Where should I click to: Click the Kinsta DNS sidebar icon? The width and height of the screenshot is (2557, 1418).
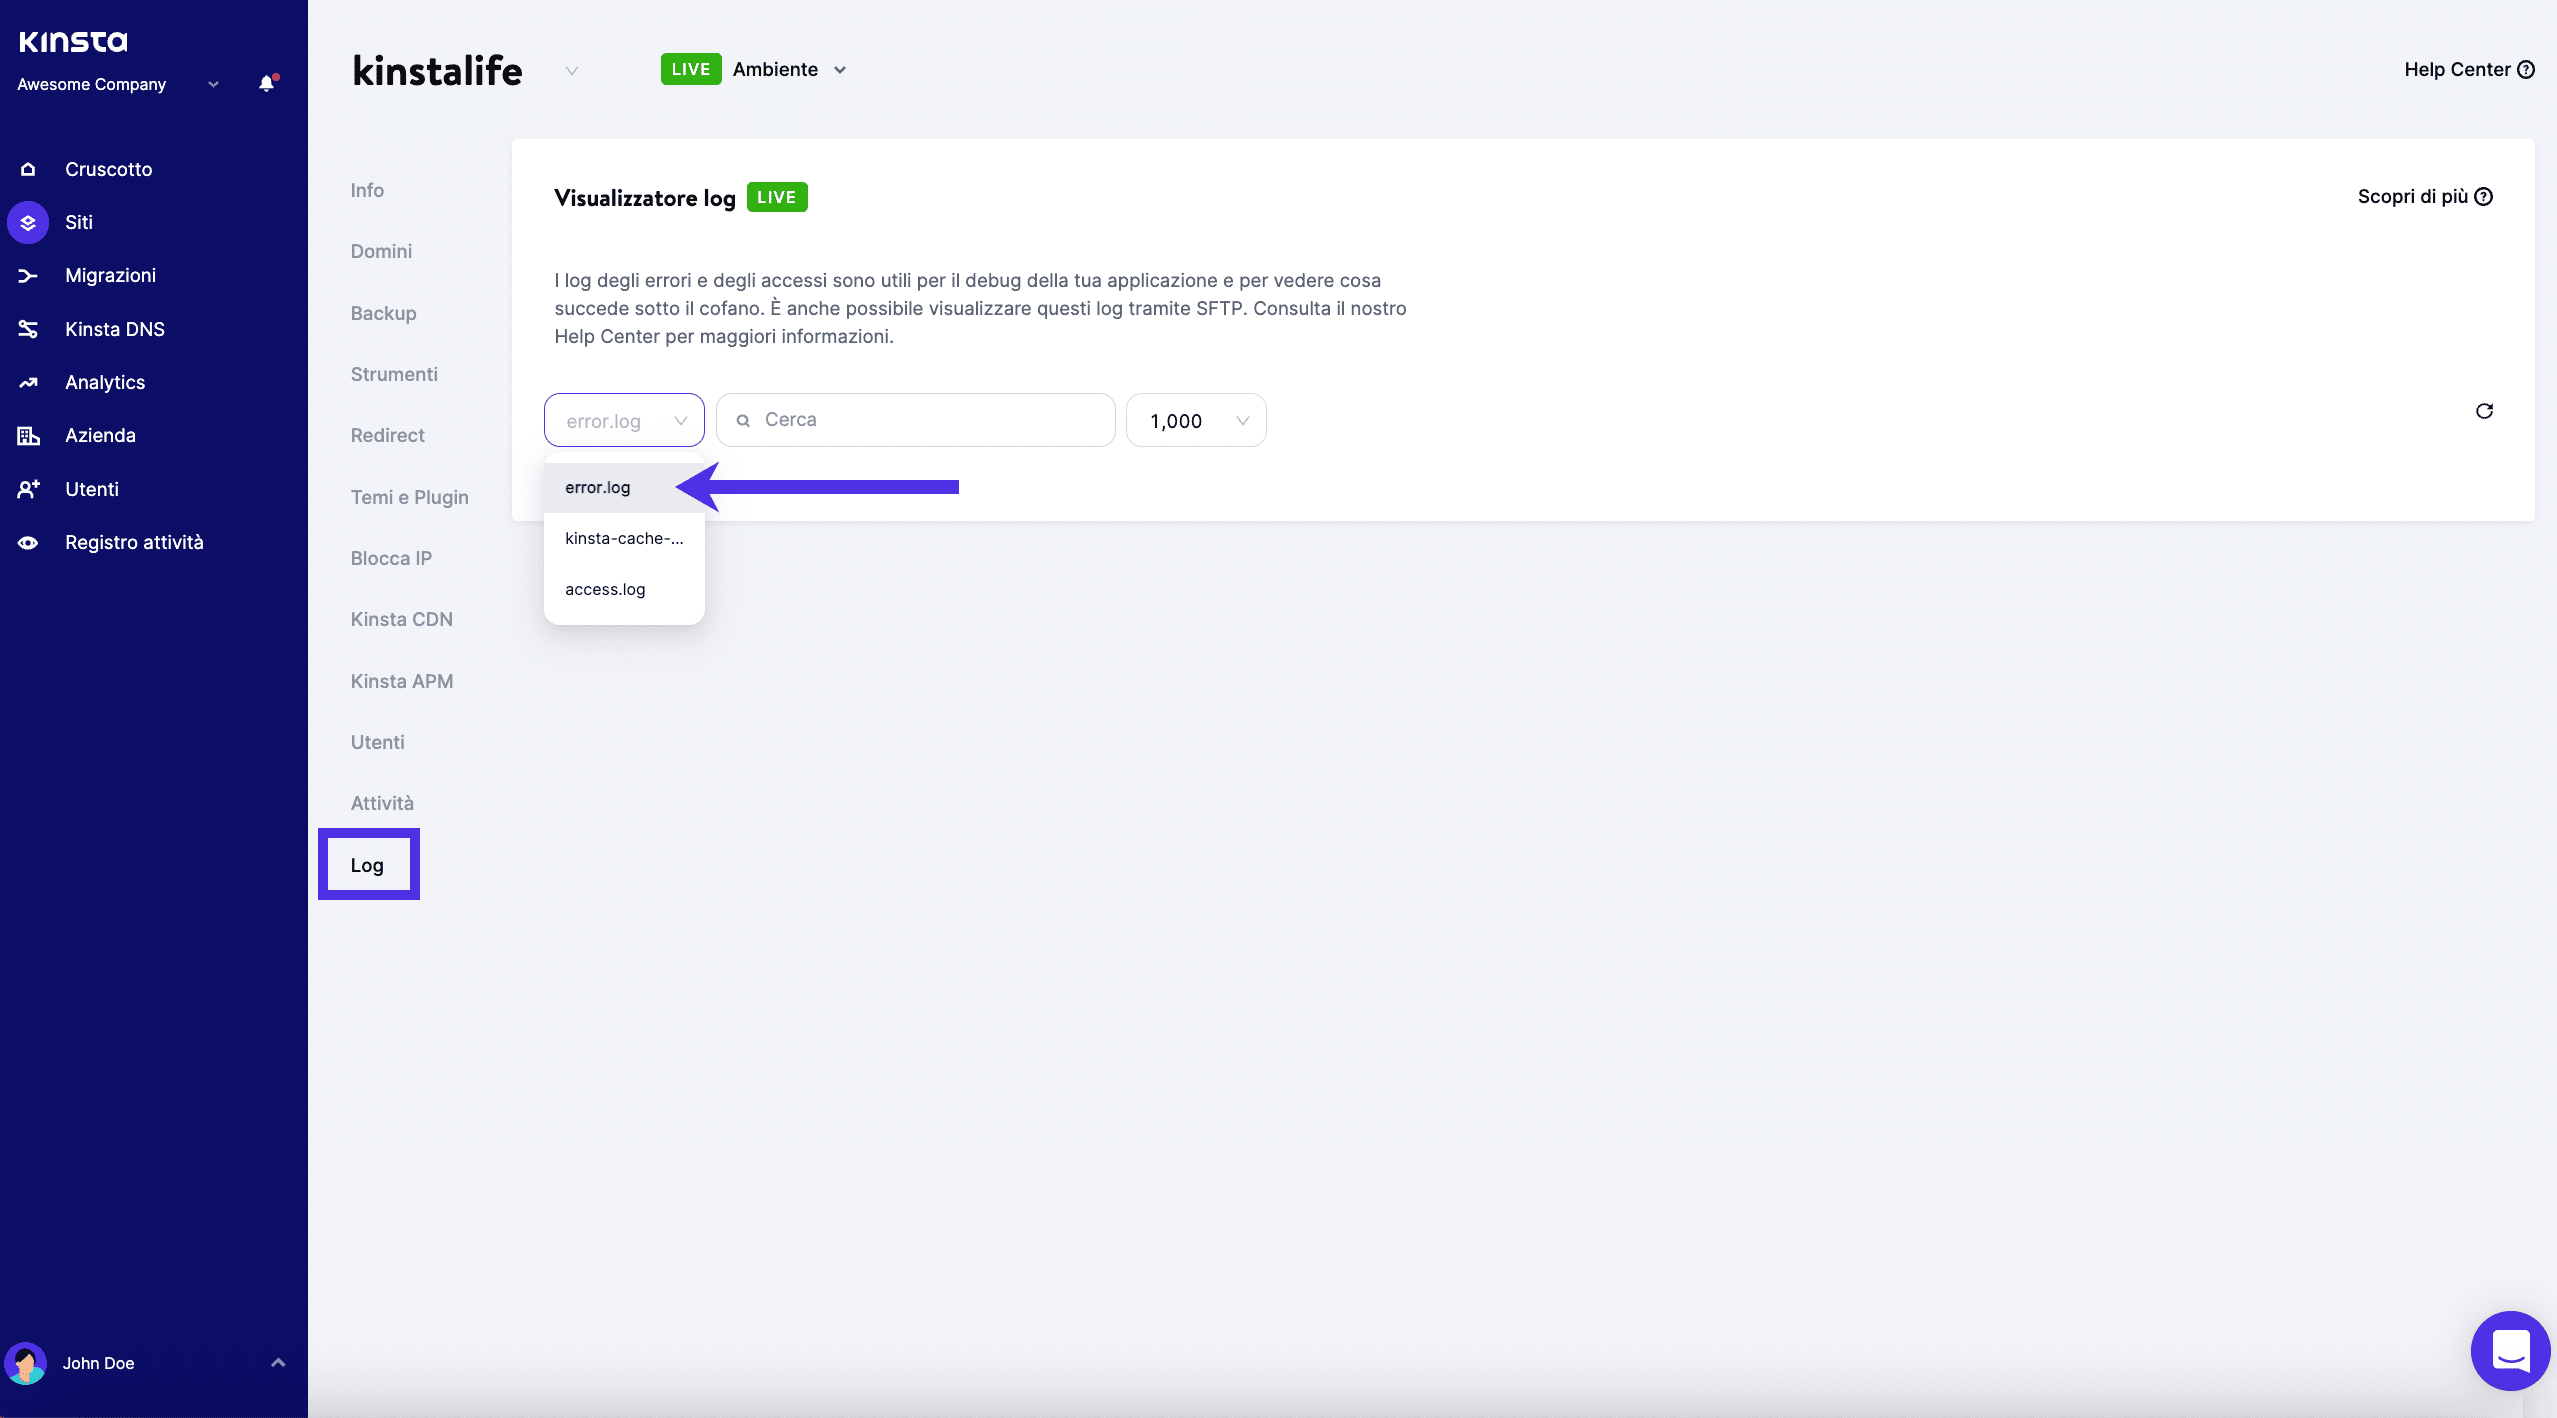click(28, 328)
